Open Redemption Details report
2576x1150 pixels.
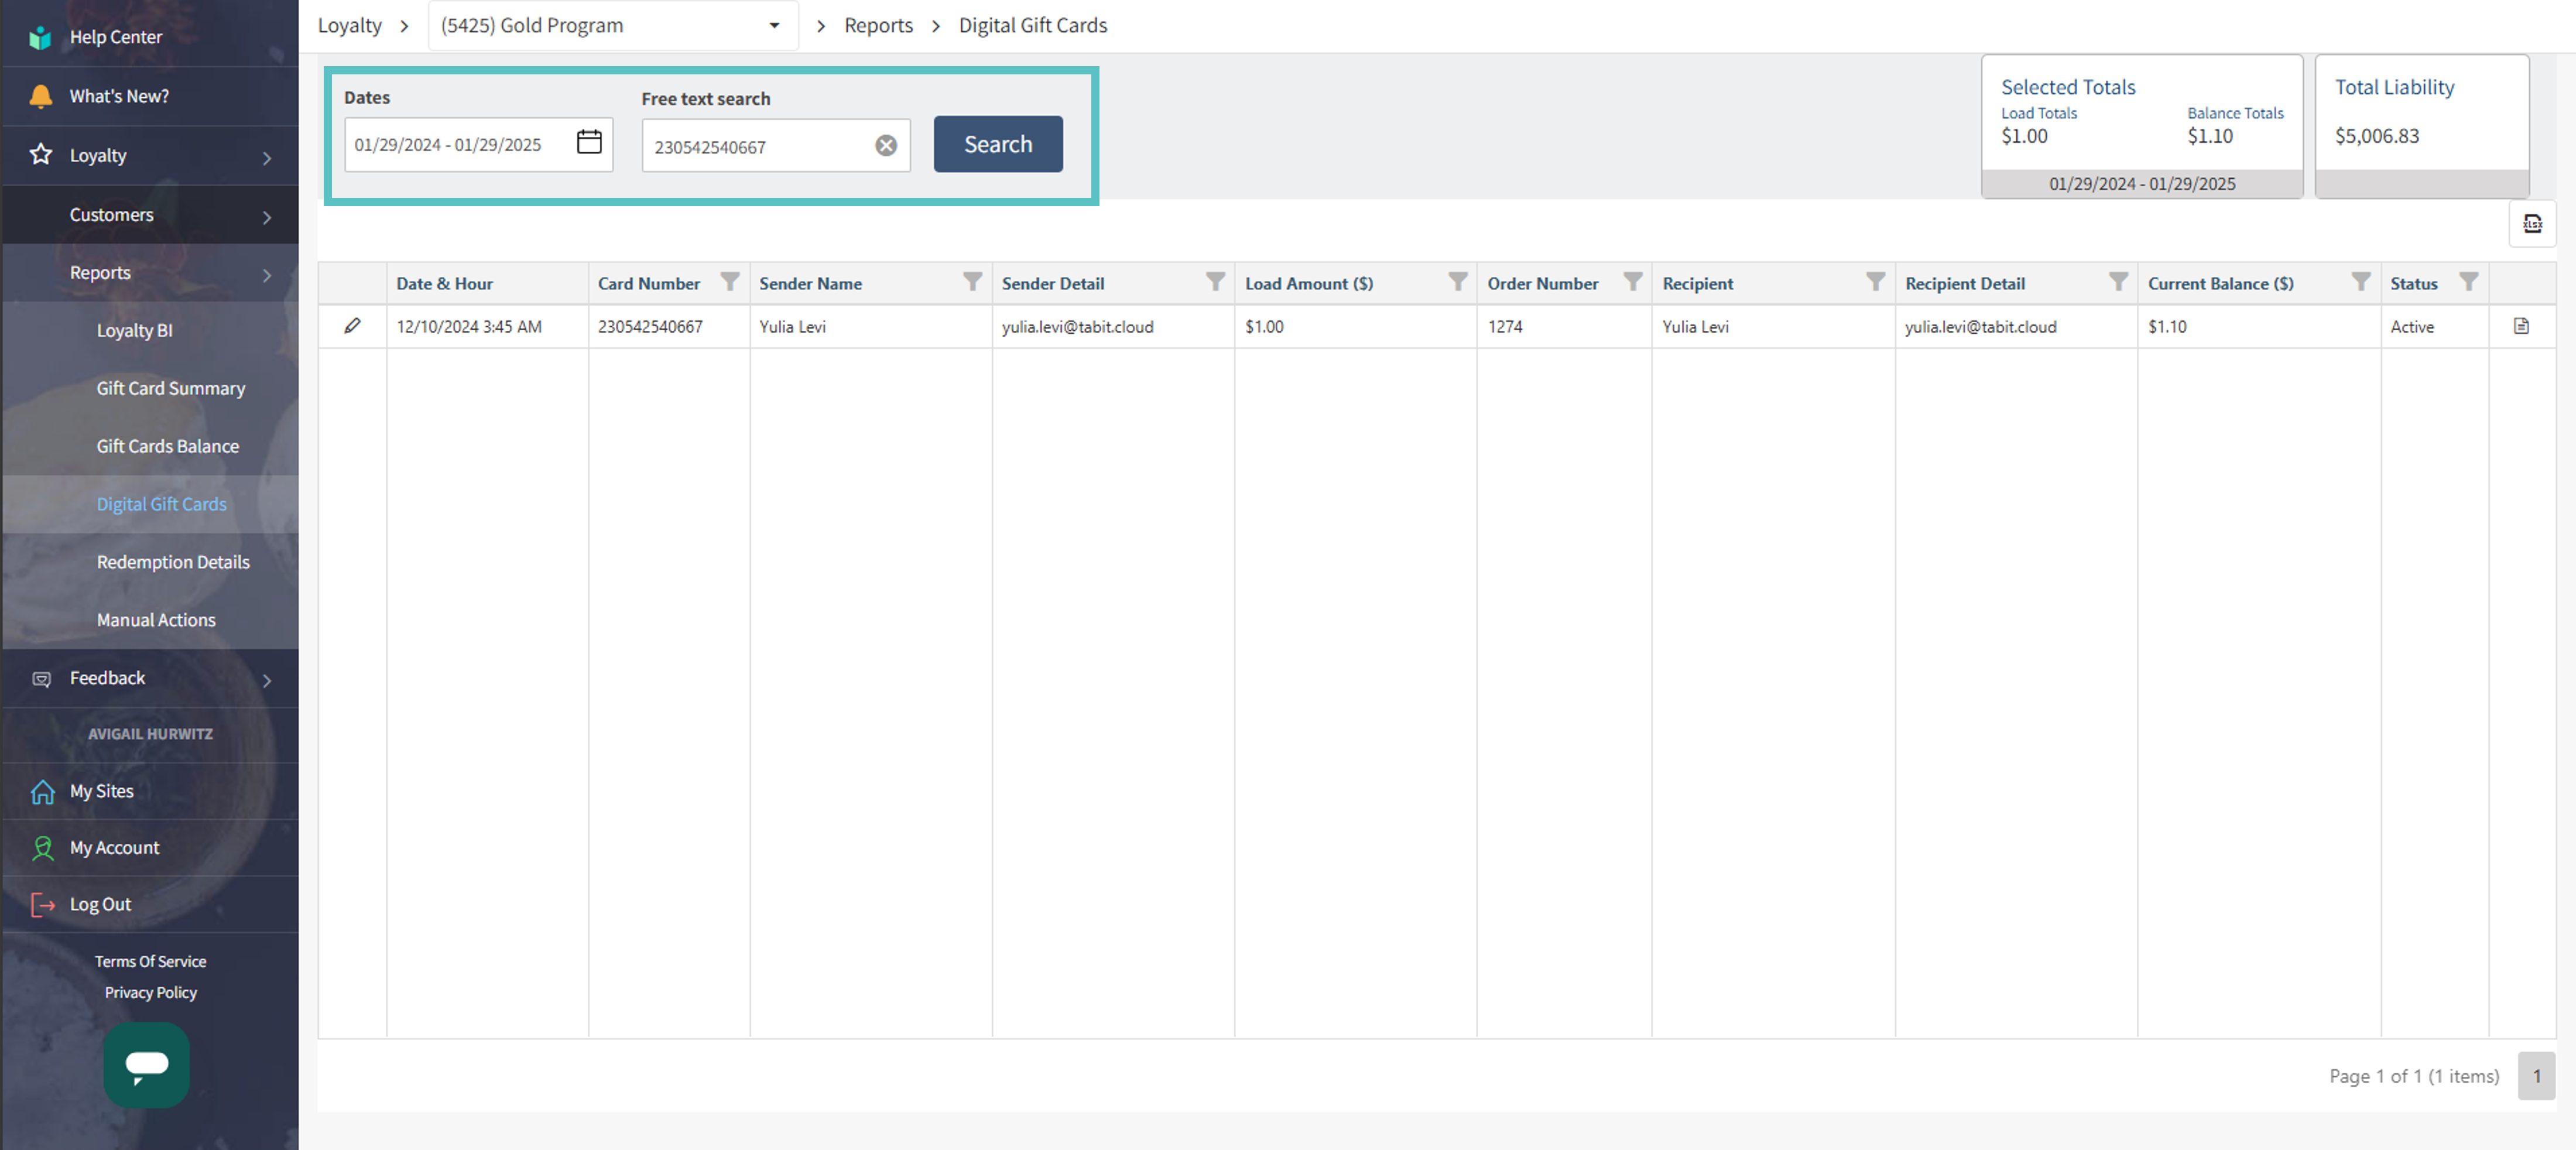173,563
